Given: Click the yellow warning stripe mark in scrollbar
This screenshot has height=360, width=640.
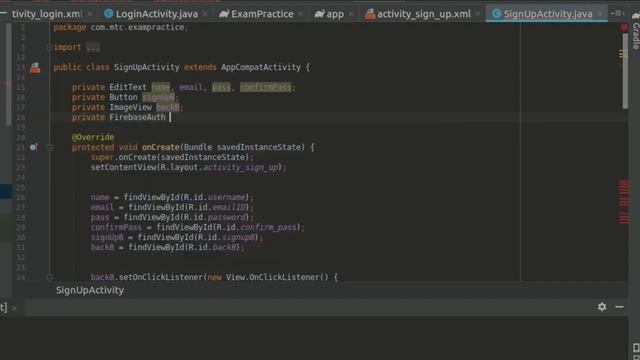Looking at the screenshot, I should [622, 54].
